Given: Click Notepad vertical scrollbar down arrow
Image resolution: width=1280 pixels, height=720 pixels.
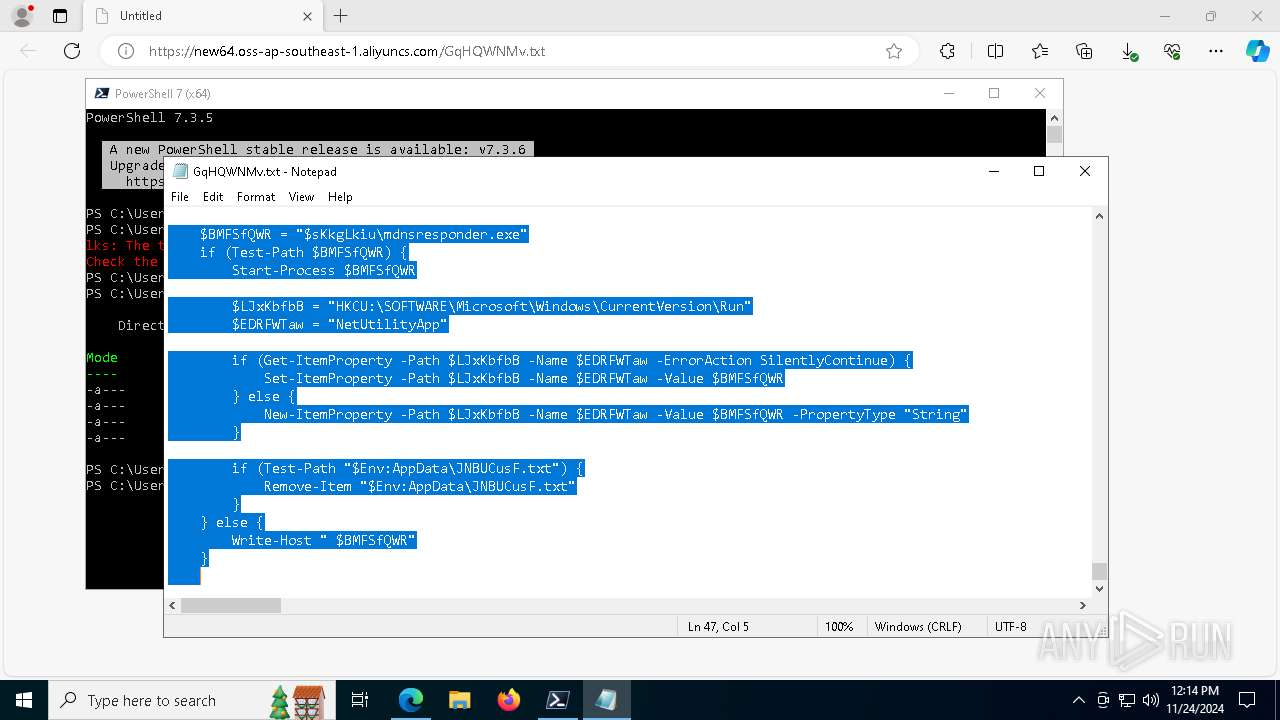Looking at the screenshot, I should click(x=1099, y=588).
